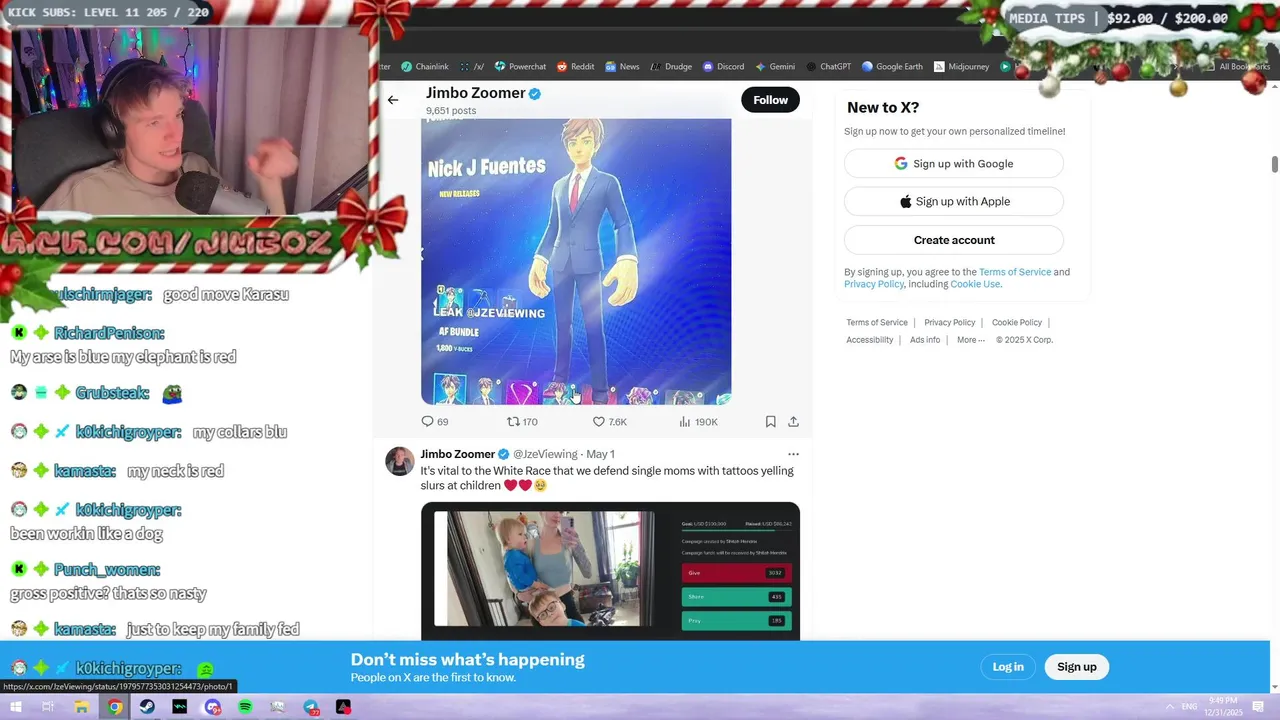The width and height of the screenshot is (1280, 720).
Task: Sign up with Google
Action: click(x=954, y=164)
